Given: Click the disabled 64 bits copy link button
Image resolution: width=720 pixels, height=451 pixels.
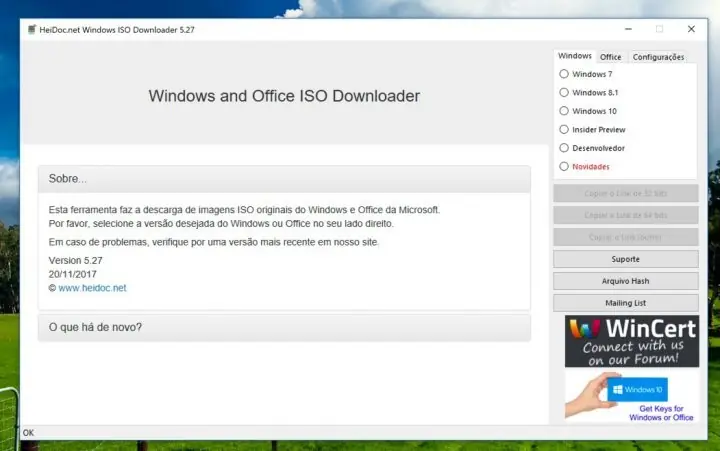Looking at the screenshot, I should tap(625, 215).
